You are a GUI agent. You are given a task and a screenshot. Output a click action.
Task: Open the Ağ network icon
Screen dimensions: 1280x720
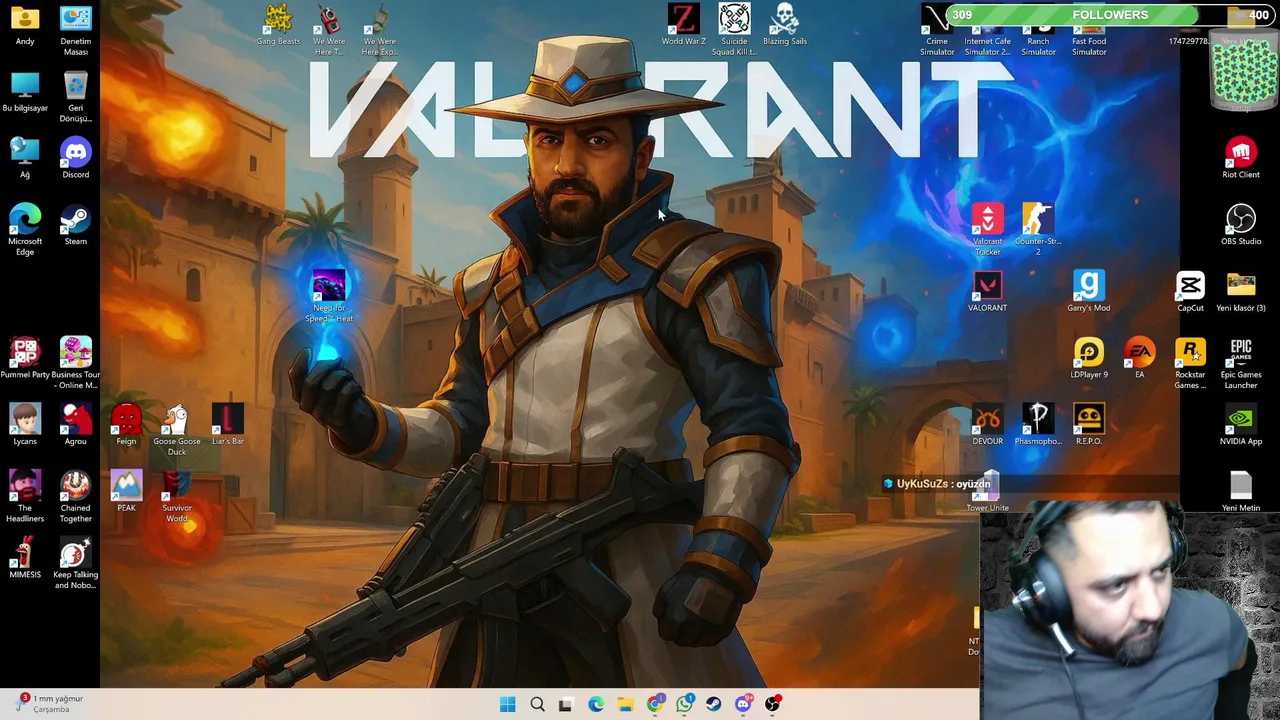point(25,159)
